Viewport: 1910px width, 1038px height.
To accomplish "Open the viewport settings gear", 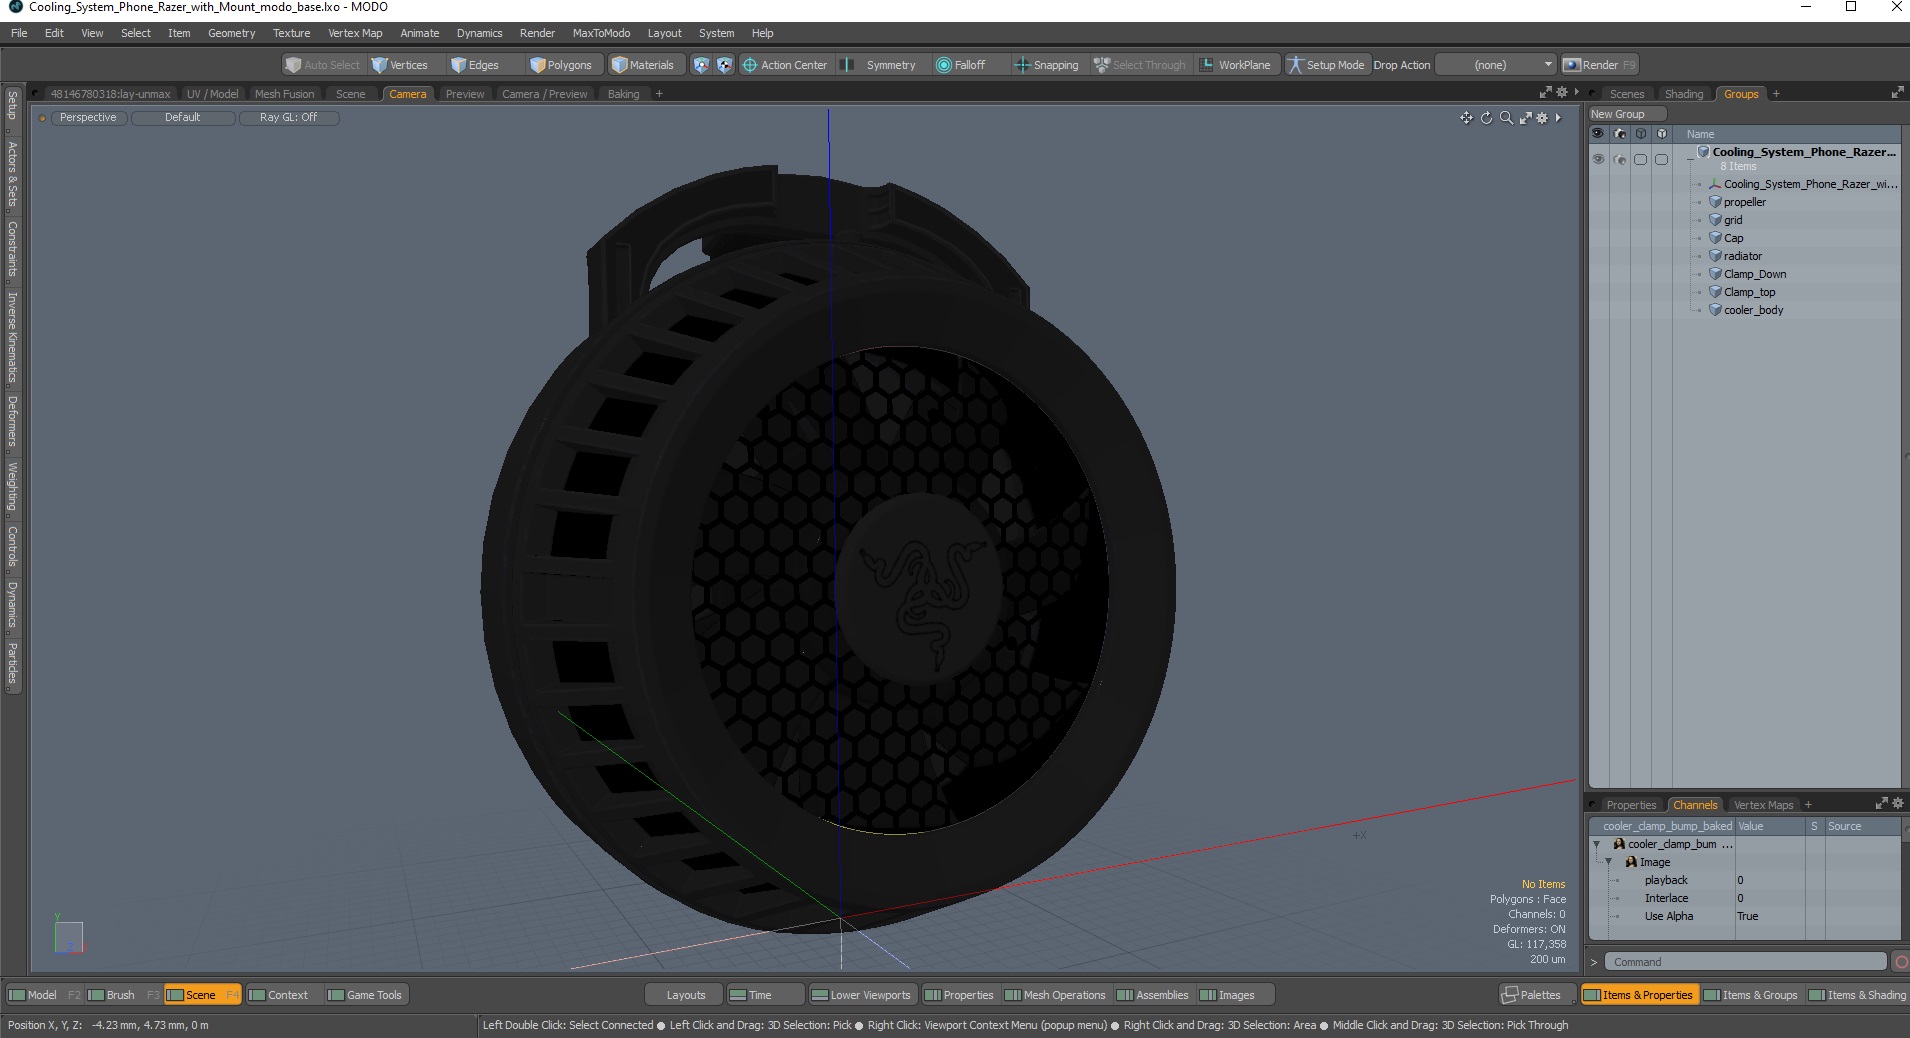I will (1542, 118).
